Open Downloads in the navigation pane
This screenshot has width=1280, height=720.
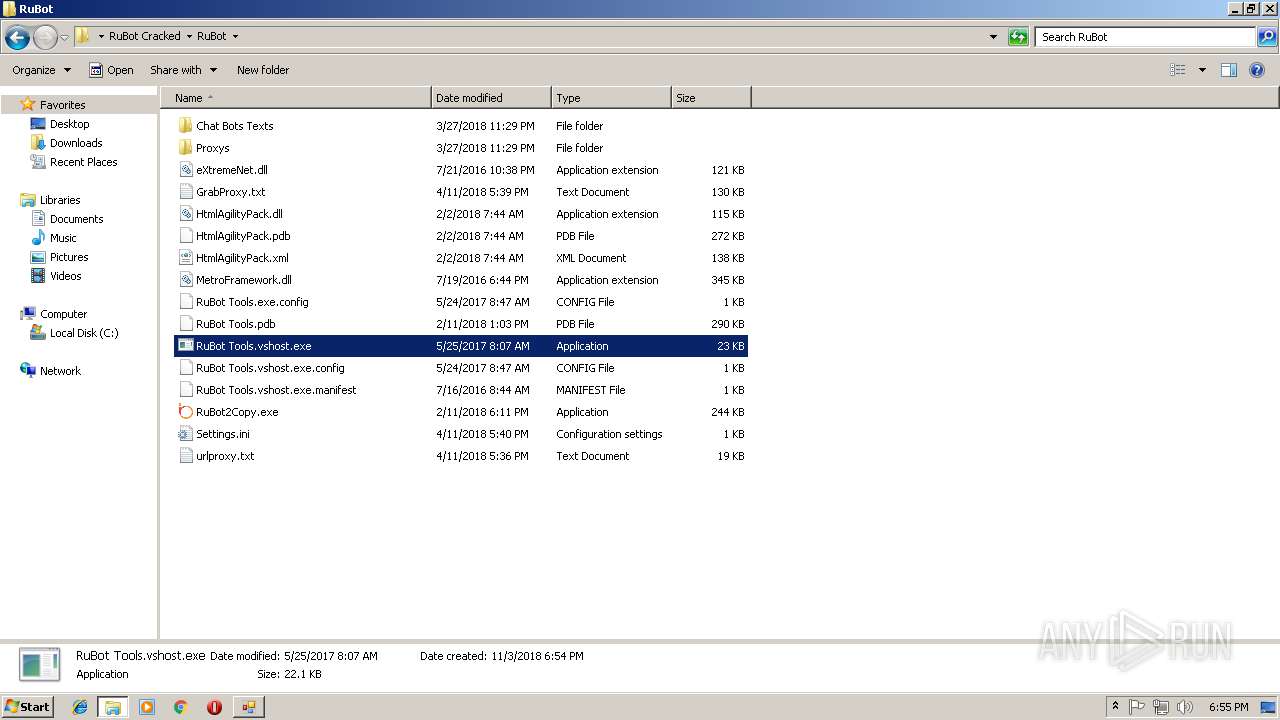76,143
